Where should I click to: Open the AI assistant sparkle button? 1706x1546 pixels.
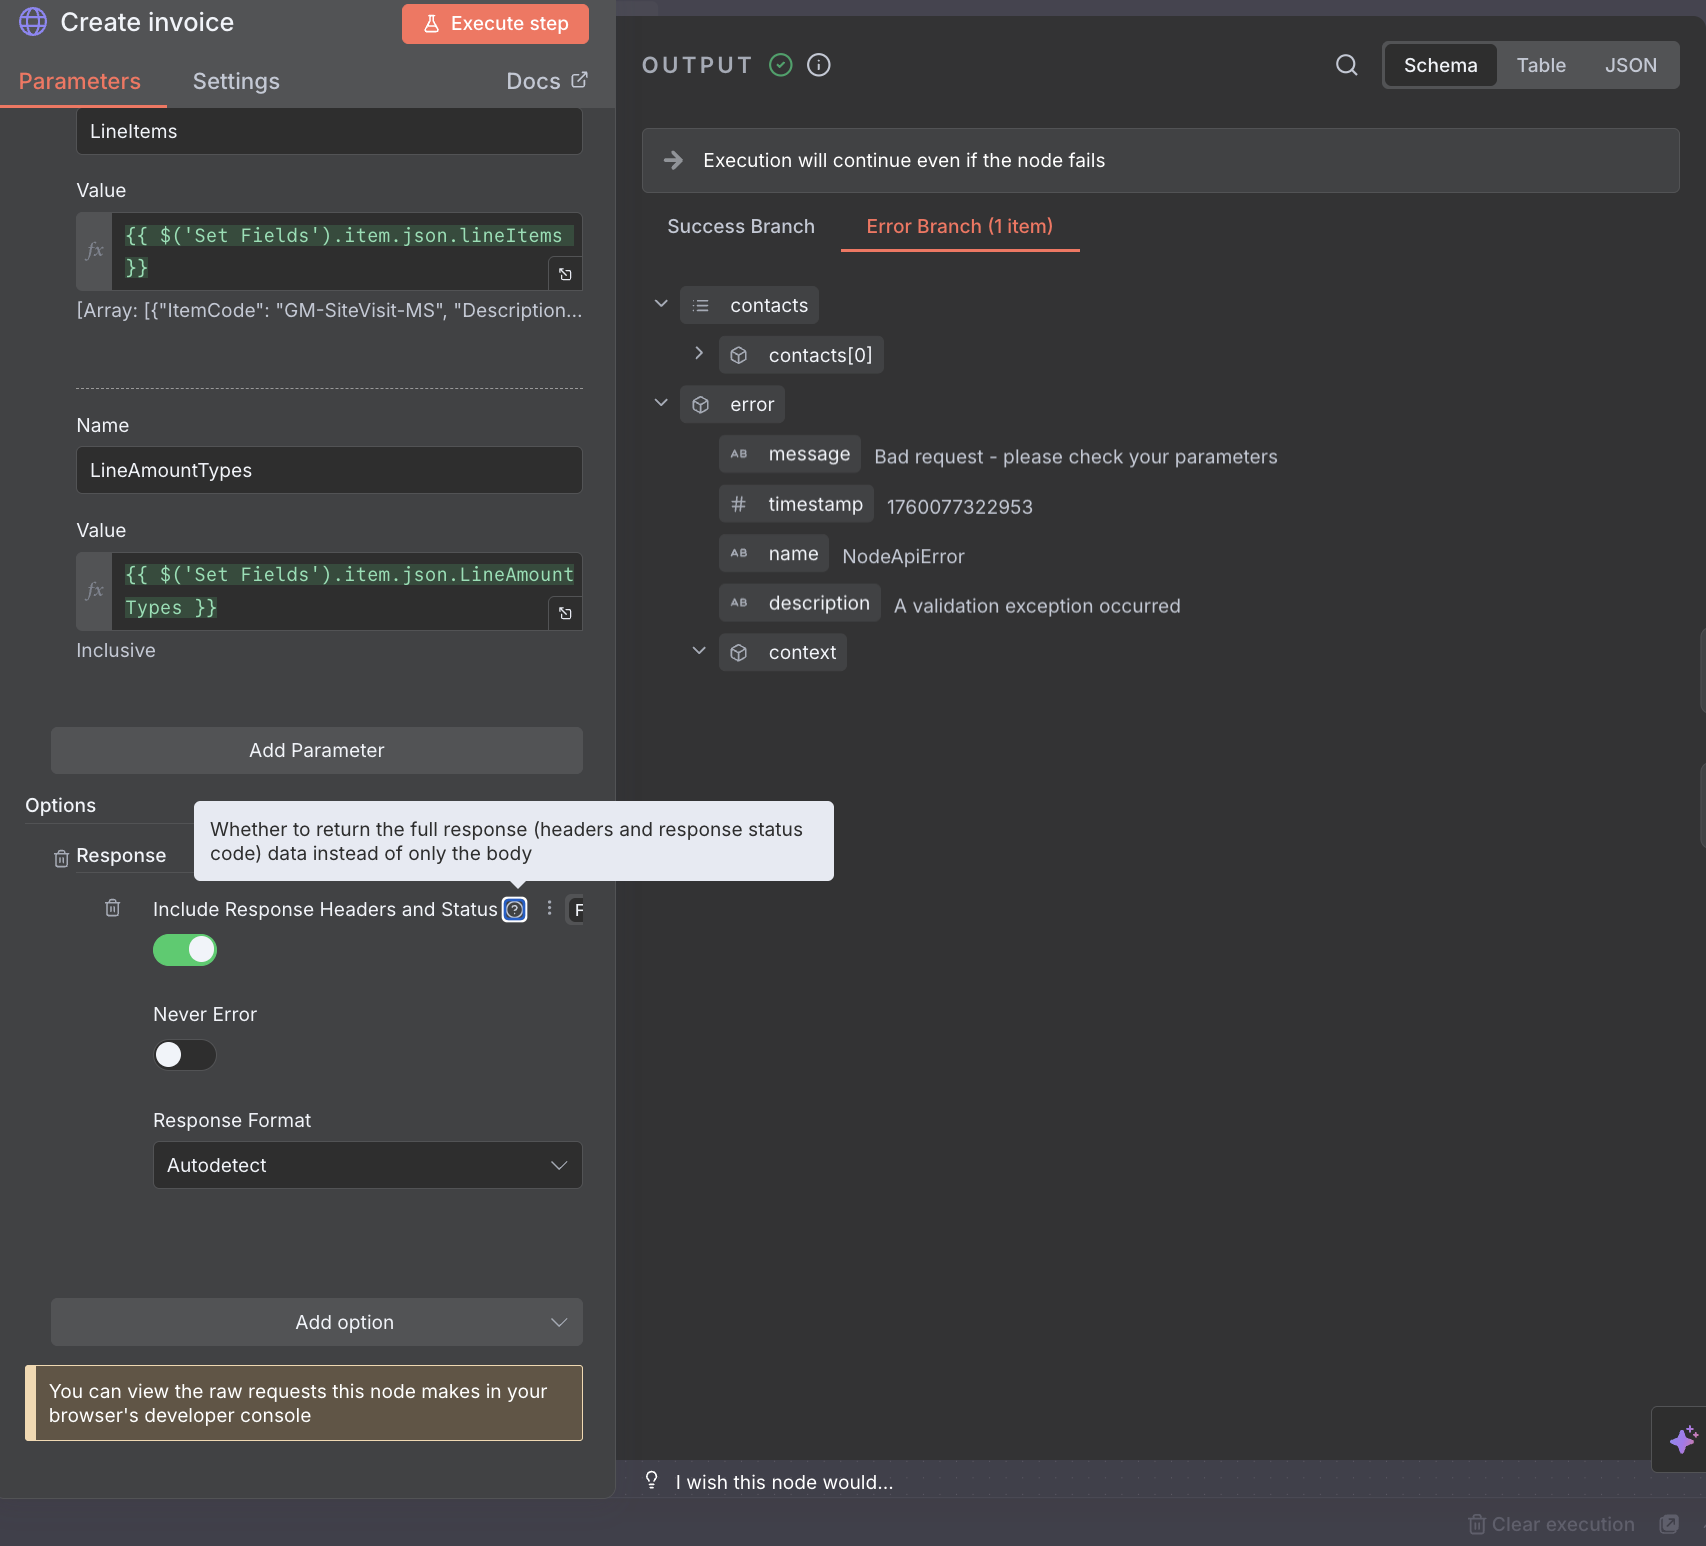click(x=1682, y=1439)
